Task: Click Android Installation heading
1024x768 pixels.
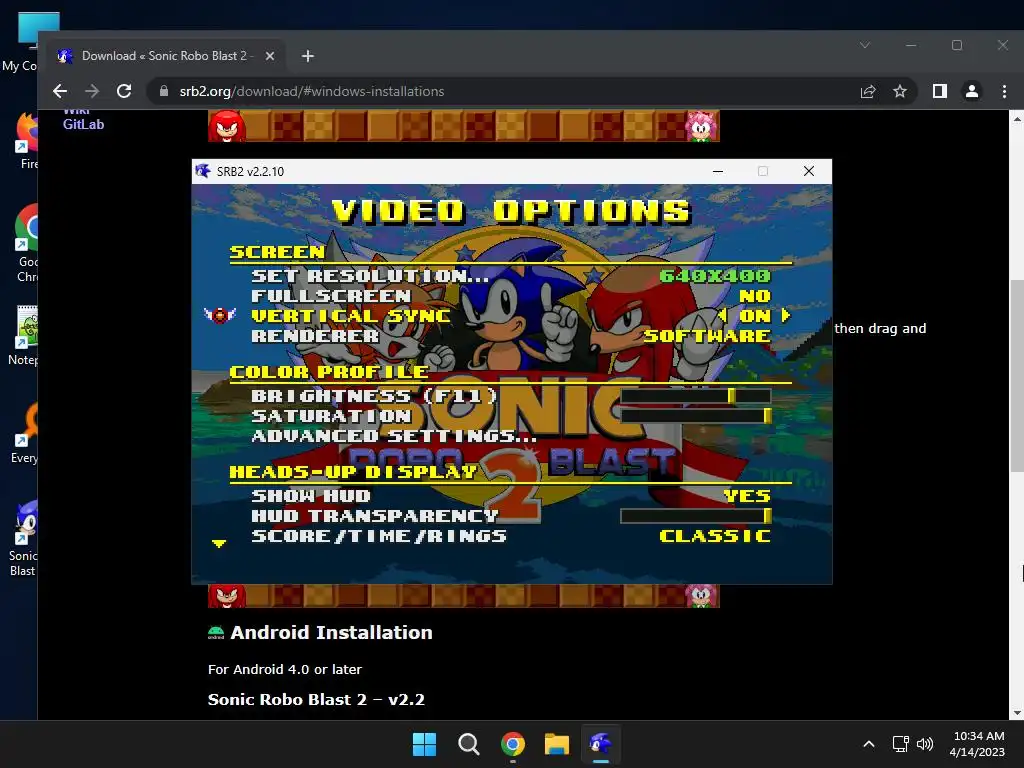Action: tap(331, 633)
